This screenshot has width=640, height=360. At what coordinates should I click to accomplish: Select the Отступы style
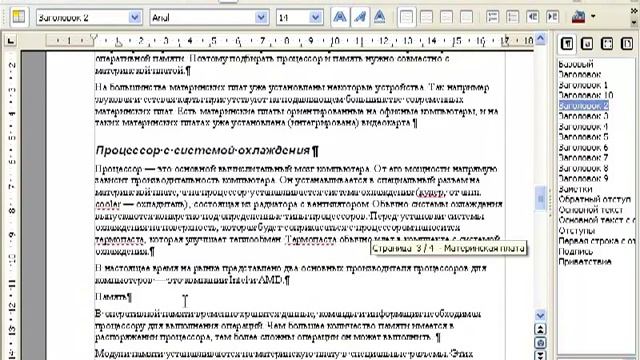pyautogui.click(x=576, y=231)
